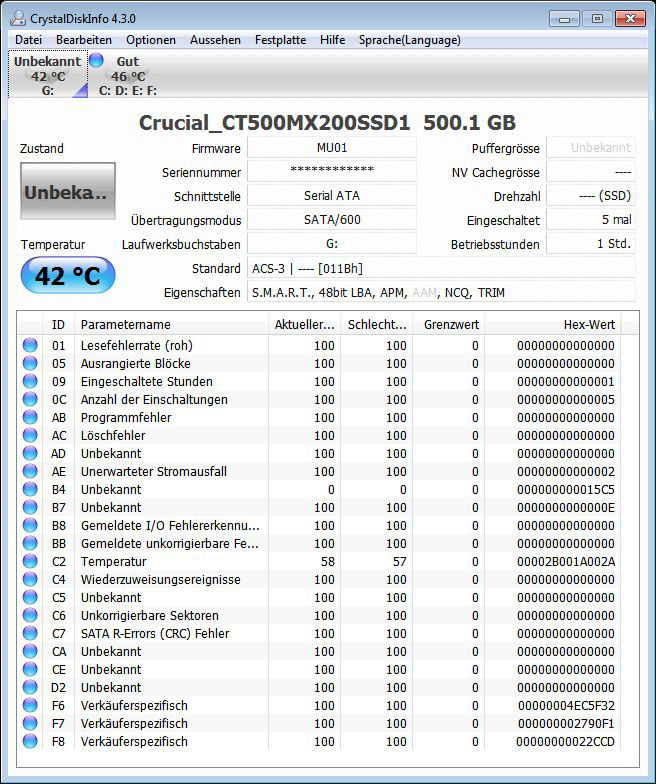This screenshot has width=656, height=784.
Task: Click the Hex-Wert column header
Action: [x=552, y=324]
